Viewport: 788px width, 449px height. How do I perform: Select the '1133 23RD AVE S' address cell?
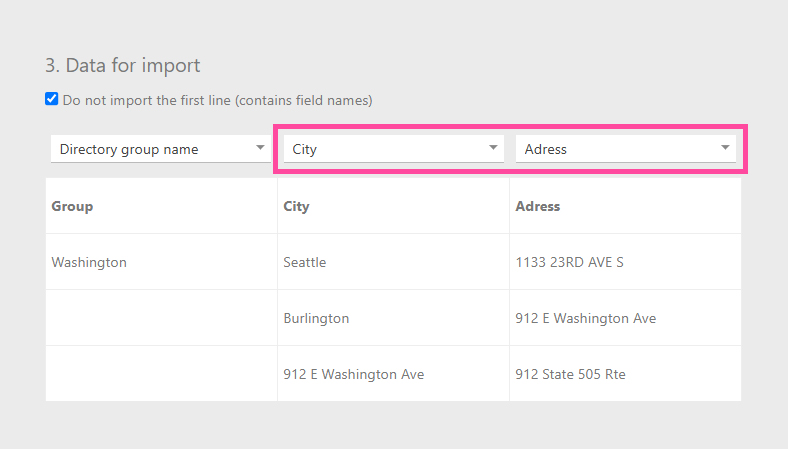coord(569,262)
